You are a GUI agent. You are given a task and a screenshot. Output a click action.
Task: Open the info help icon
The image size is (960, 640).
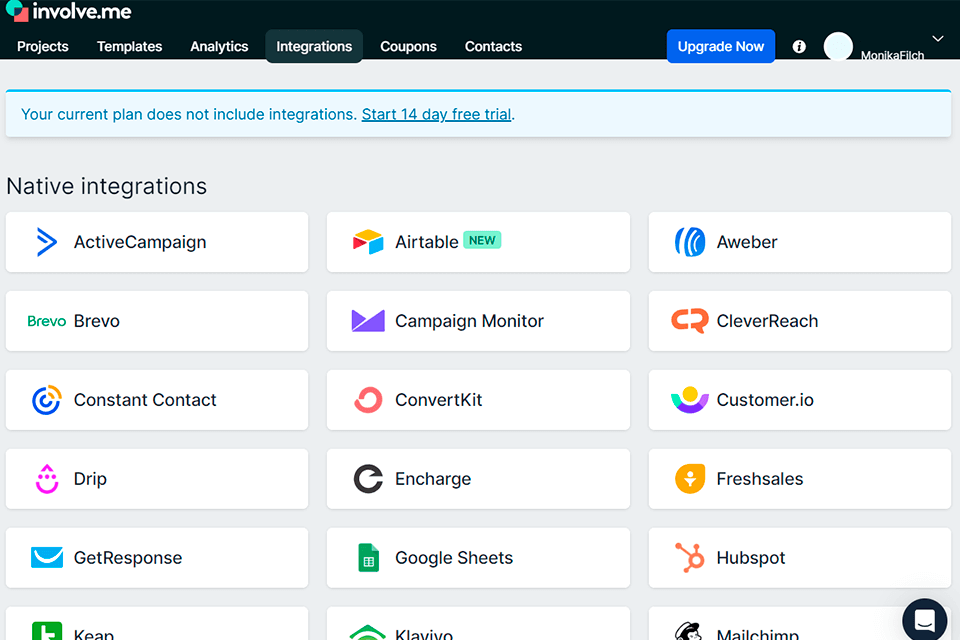[x=799, y=47]
